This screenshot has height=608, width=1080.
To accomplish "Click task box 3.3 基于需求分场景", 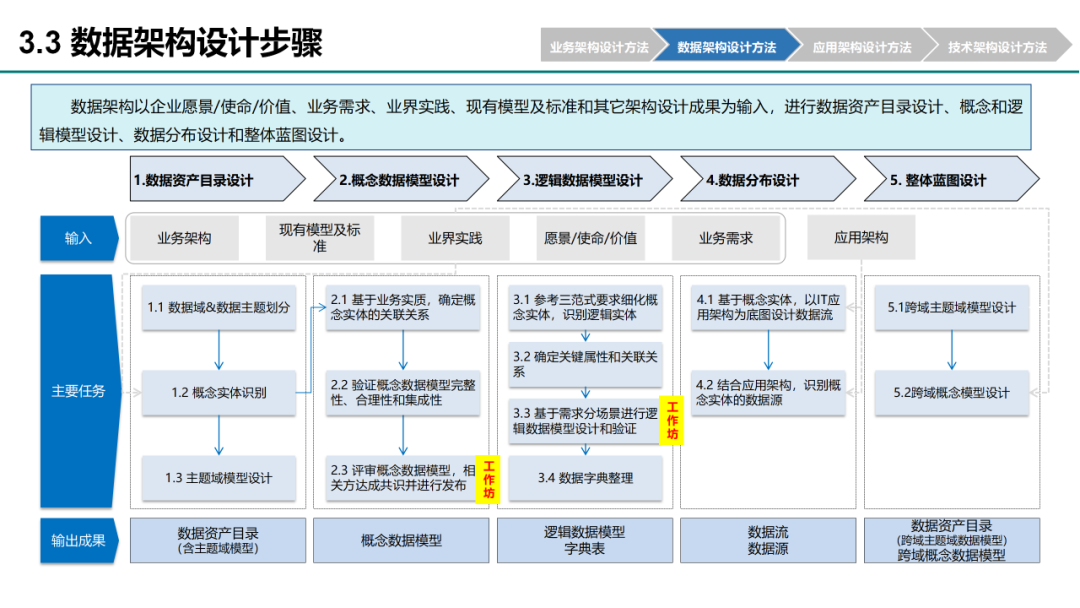I will point(585,421).
